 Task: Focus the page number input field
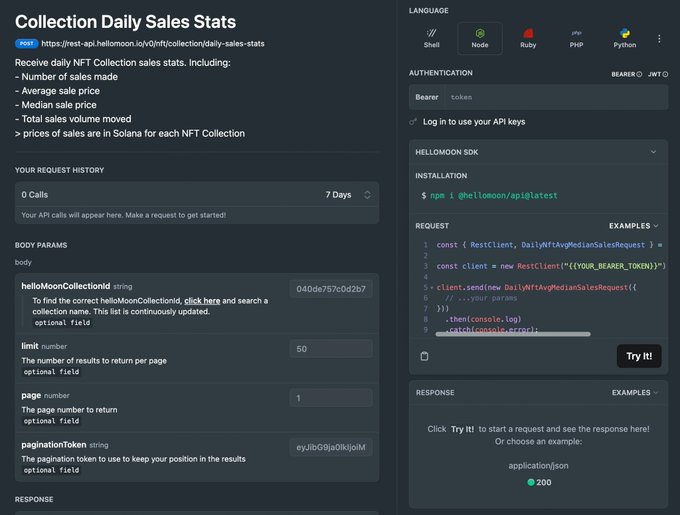click(331, 398)
